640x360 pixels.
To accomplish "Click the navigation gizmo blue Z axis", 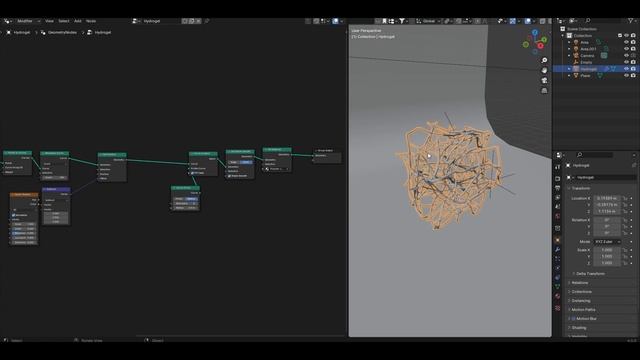I will 535,33.
